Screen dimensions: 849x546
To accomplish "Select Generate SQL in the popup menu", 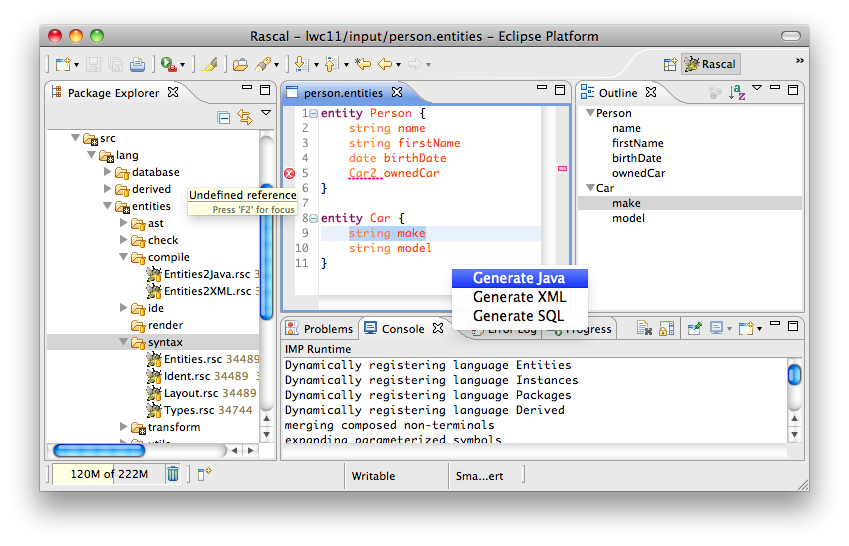I will pos(518,316).
